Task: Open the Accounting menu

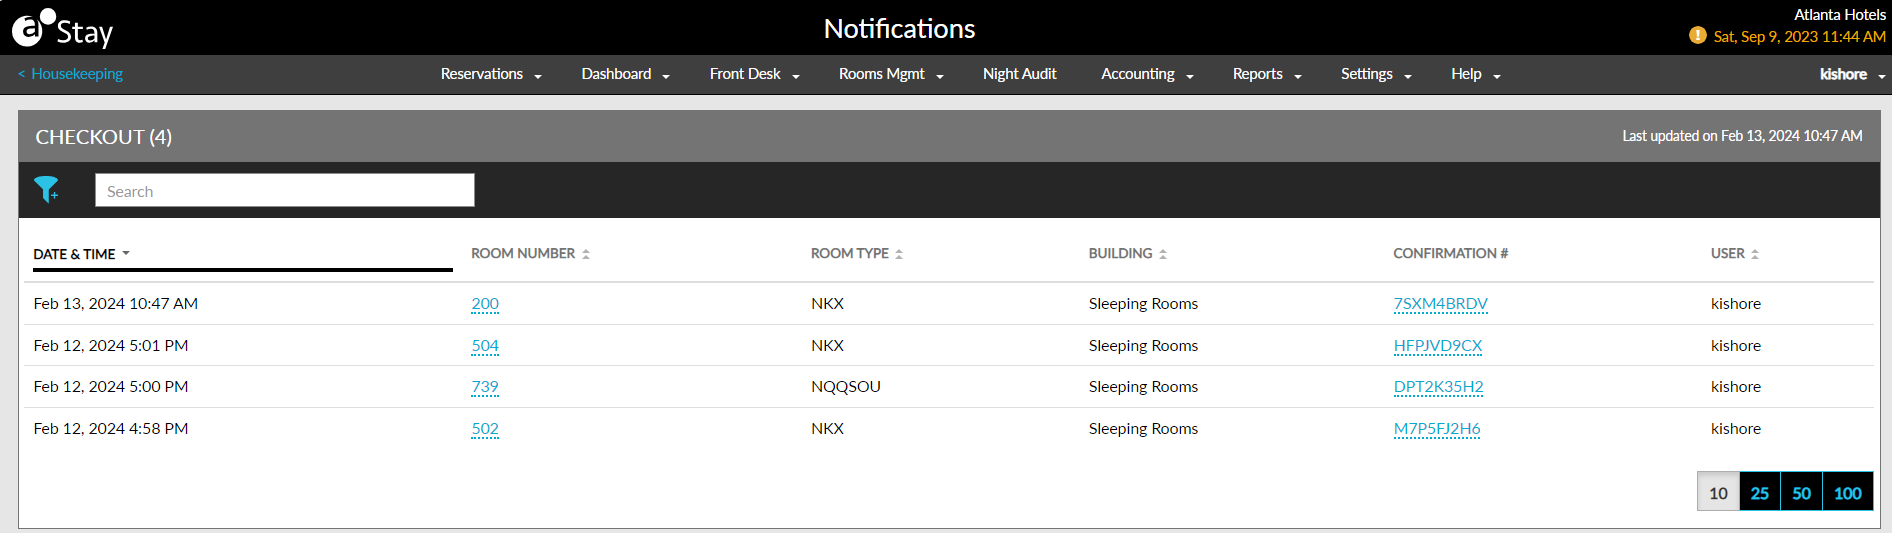Action: [x=1146, y=74]
